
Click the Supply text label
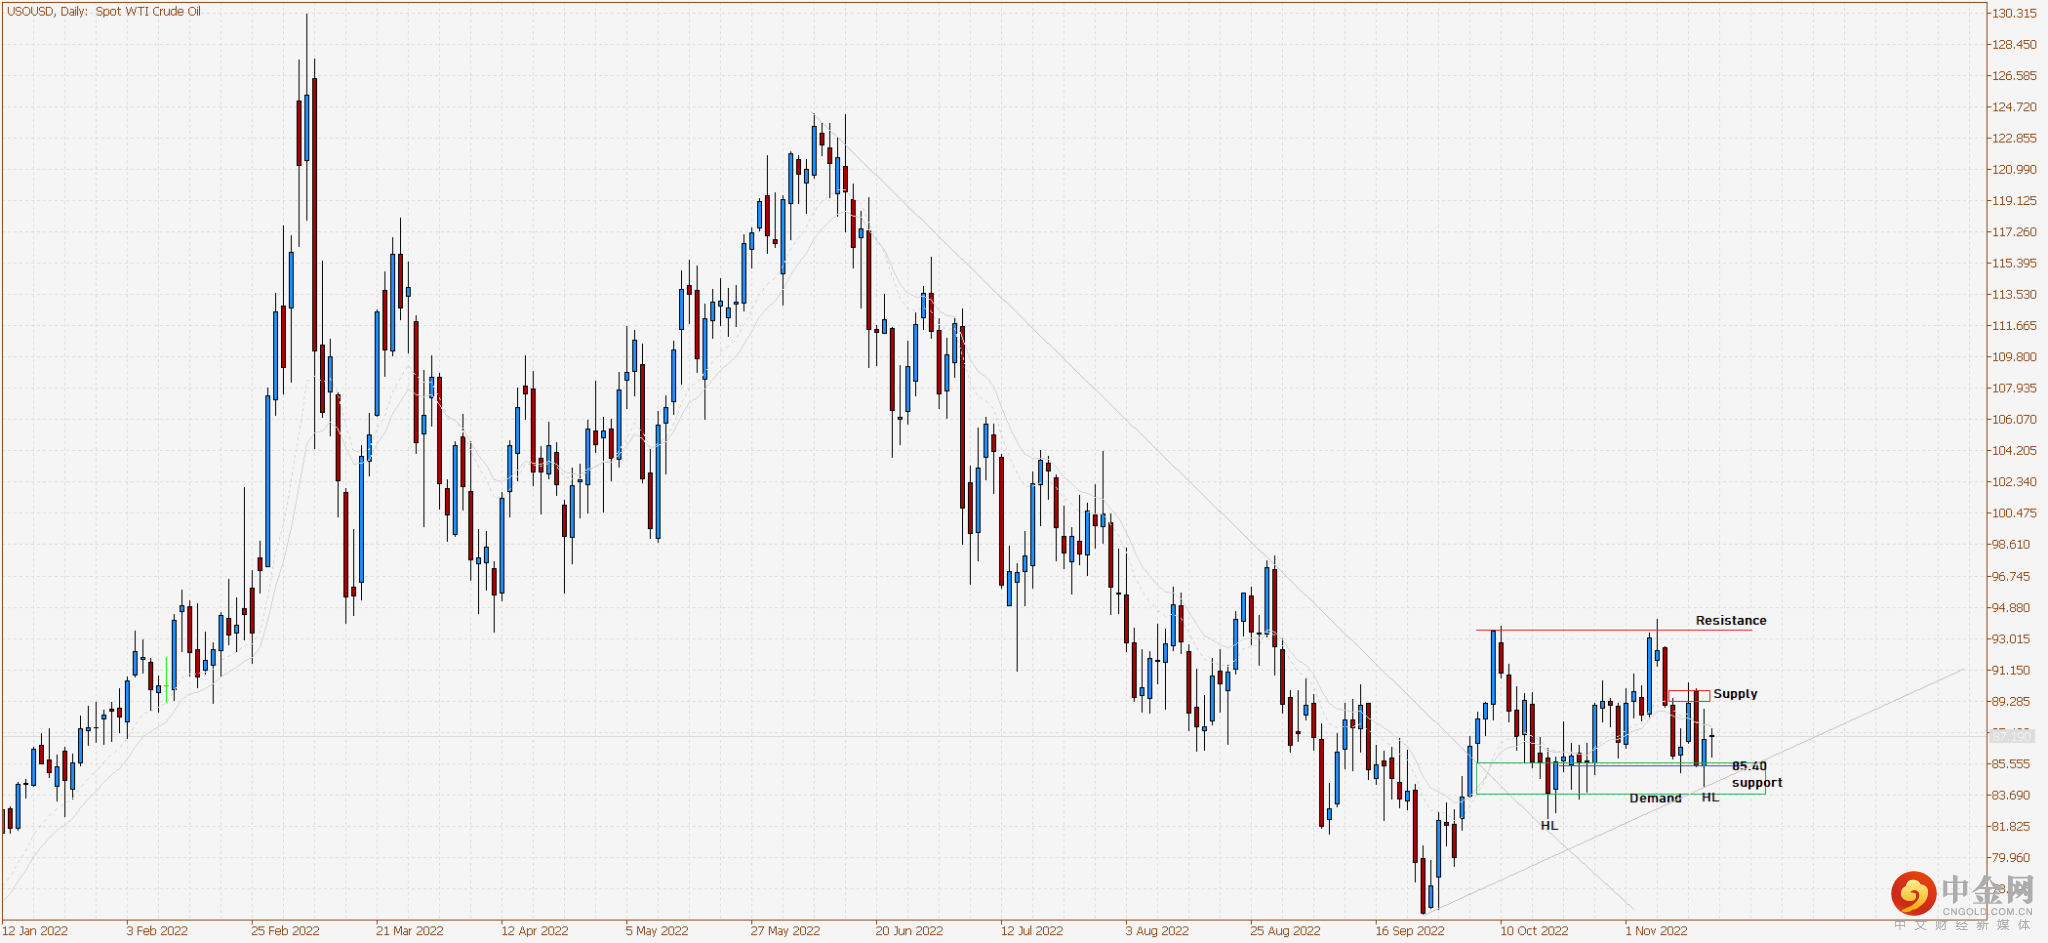click(1735, 694)
